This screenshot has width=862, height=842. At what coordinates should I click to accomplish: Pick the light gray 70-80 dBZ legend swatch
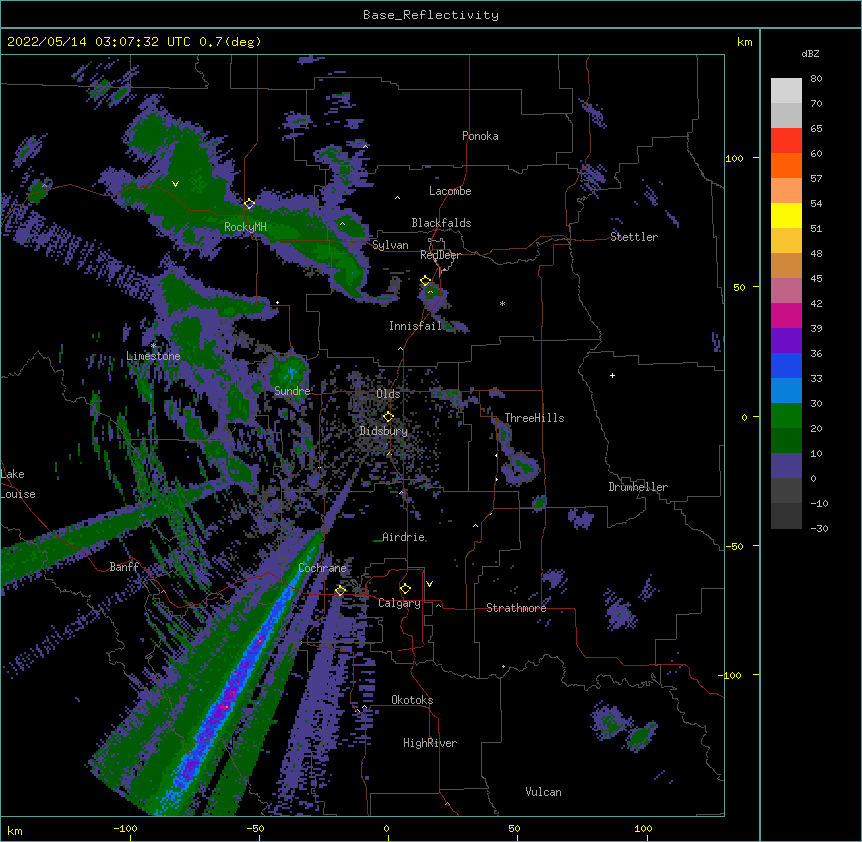(786, 90)
